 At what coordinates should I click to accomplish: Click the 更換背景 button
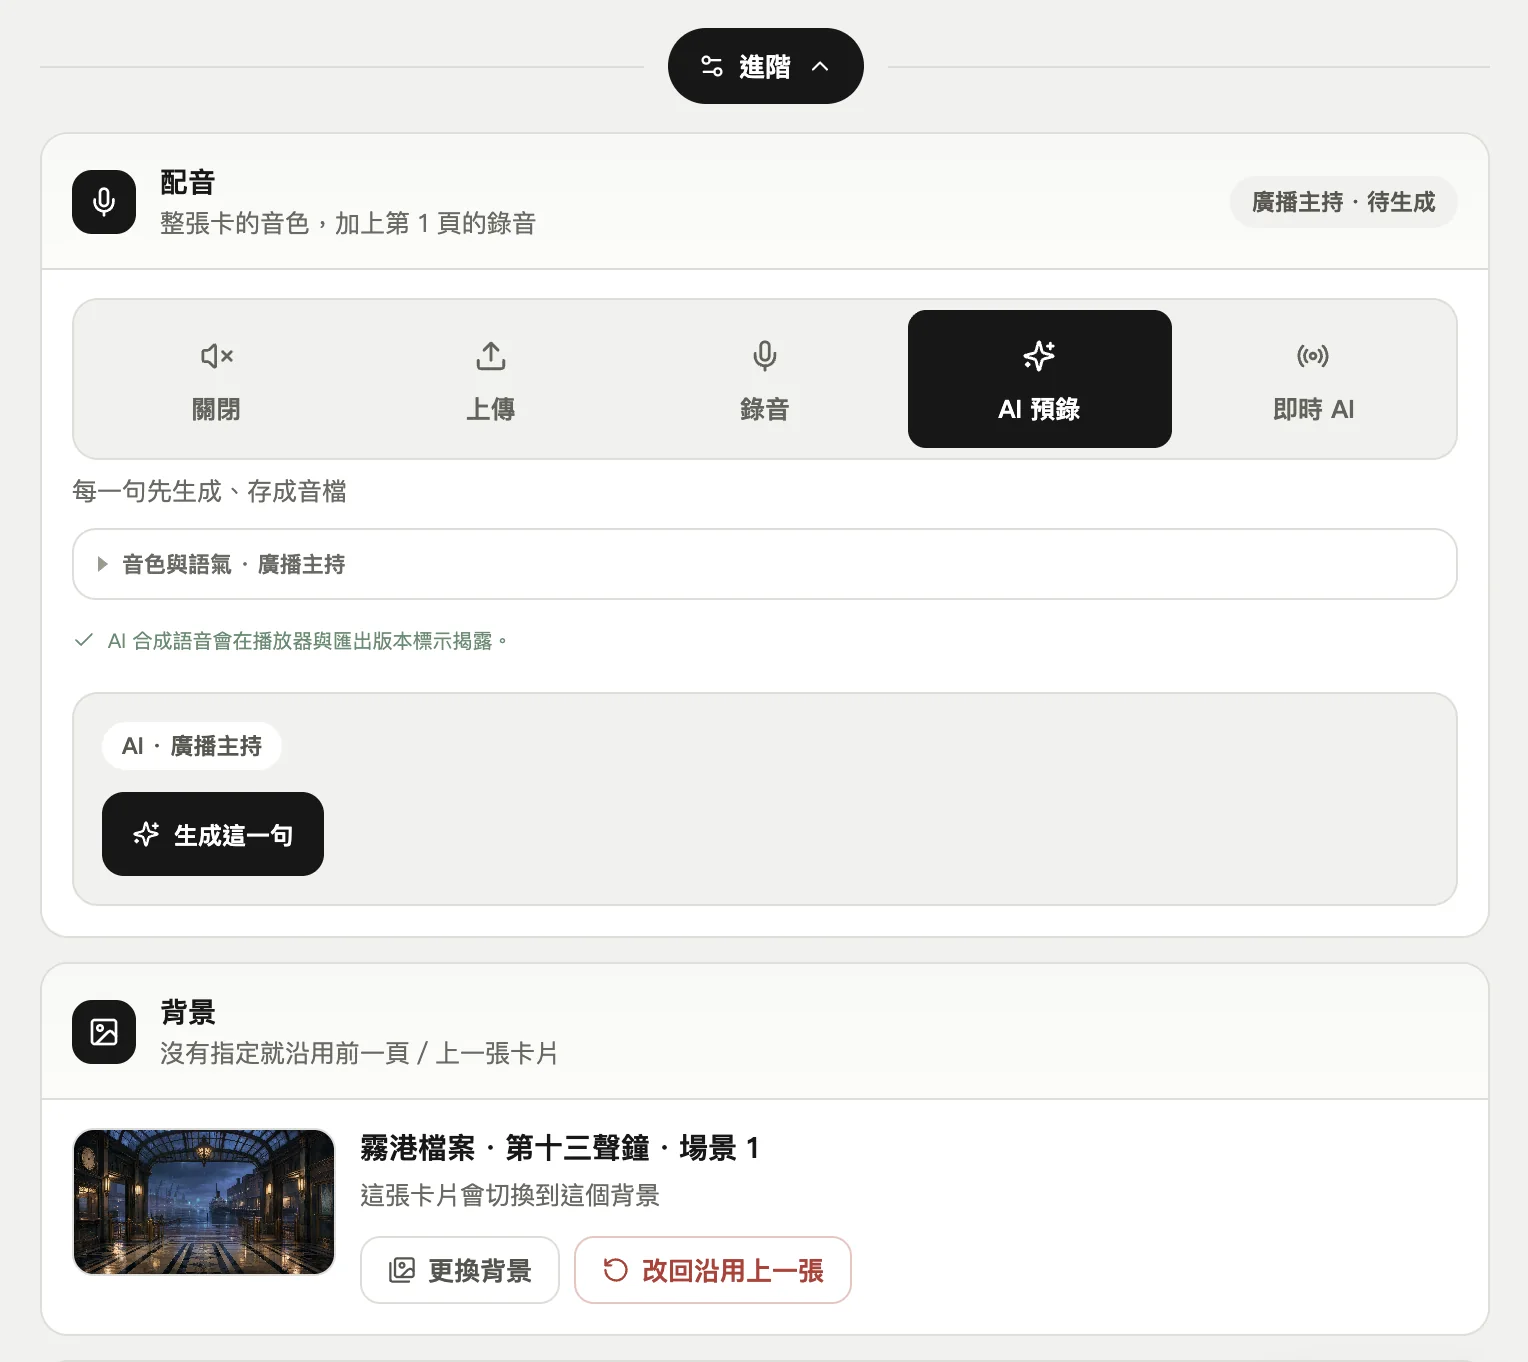(460, 1270)
